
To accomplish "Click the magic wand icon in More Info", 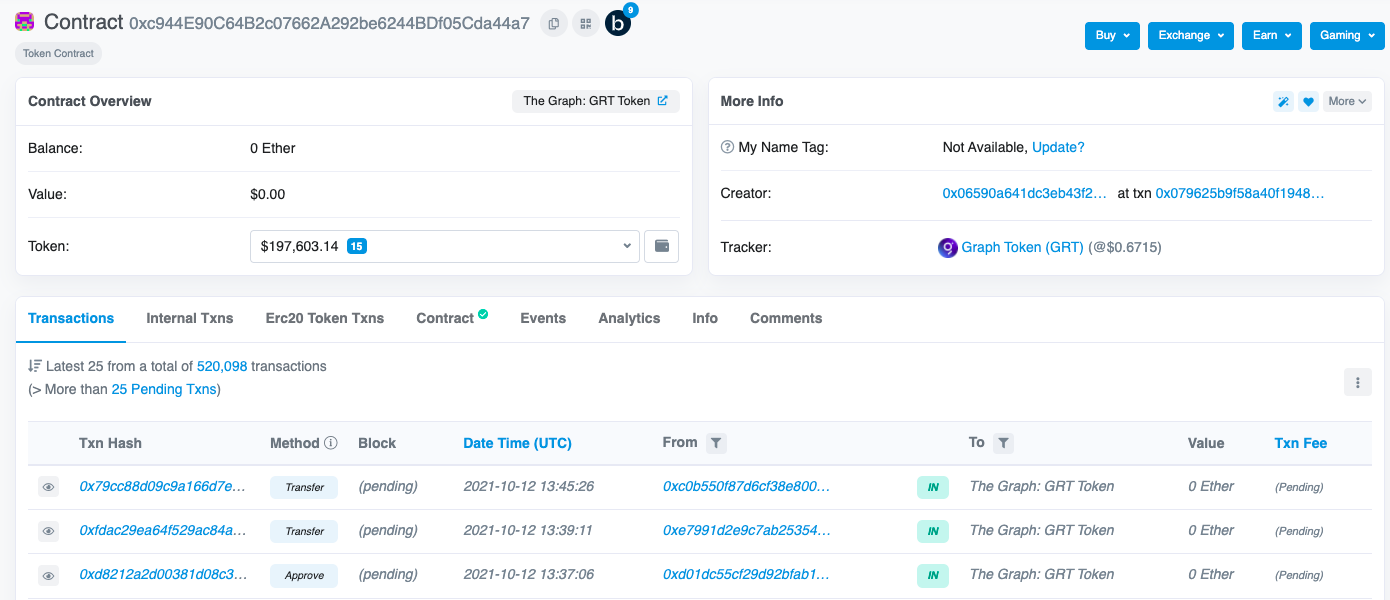I will coord(1283,101).
